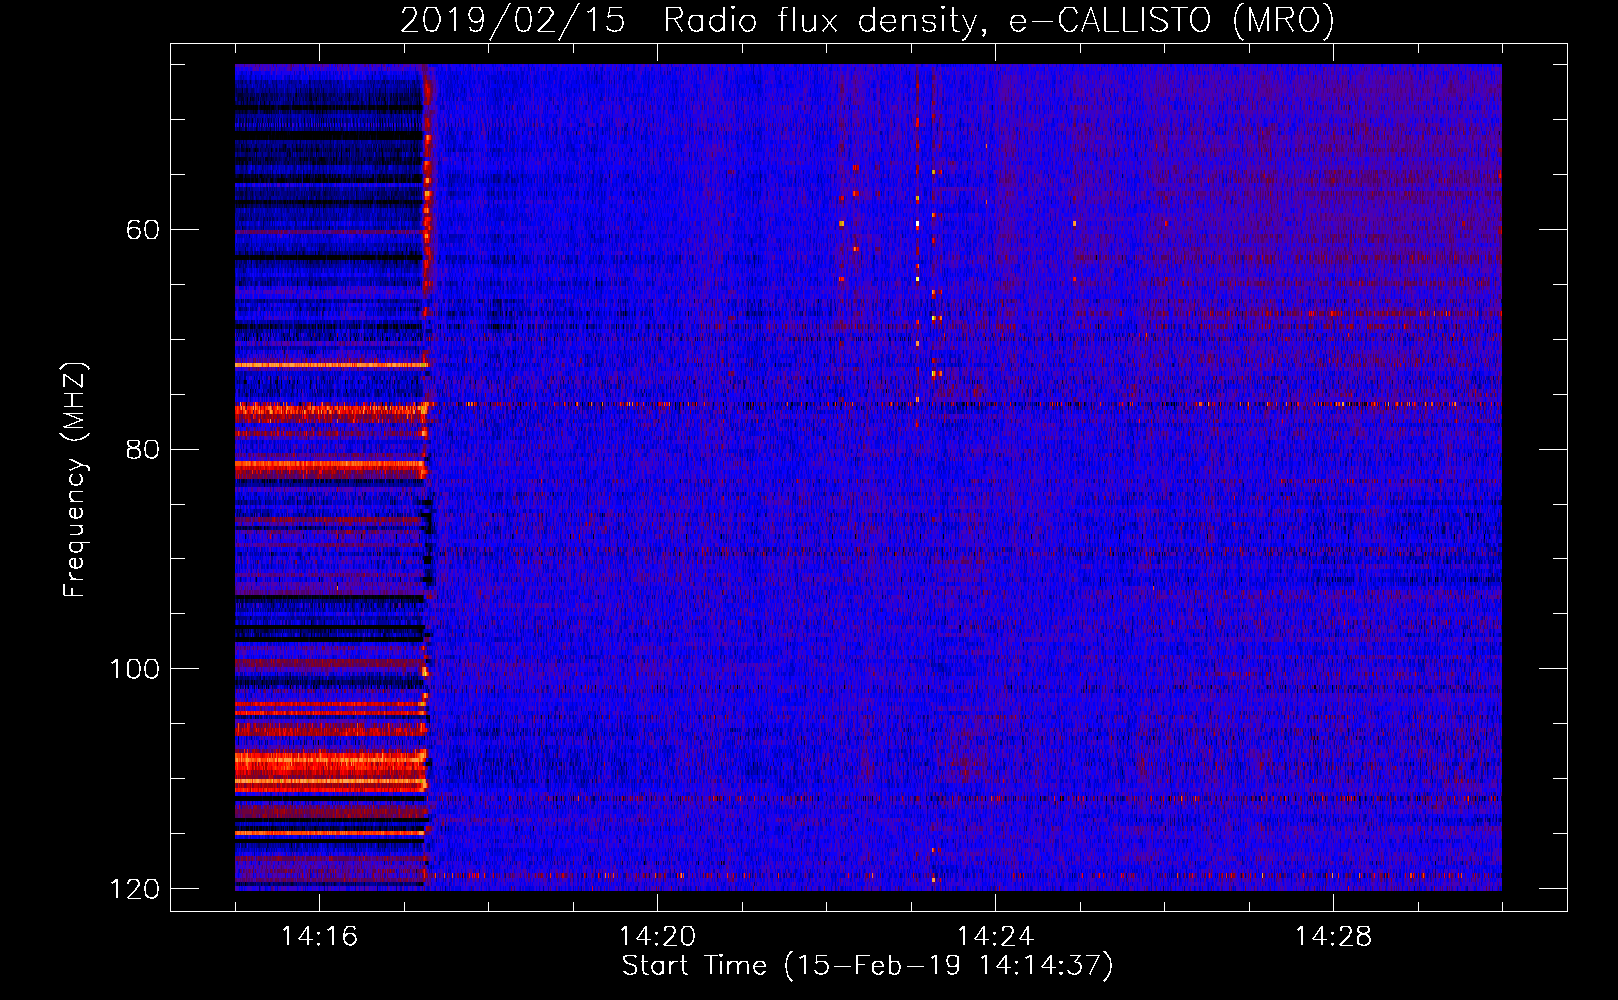Click the 'Start Time (15-Feb-19 14:14:37)' label
This screenshot has height=1000, width=1618.
pyautogui.click(x=867, y=966)
